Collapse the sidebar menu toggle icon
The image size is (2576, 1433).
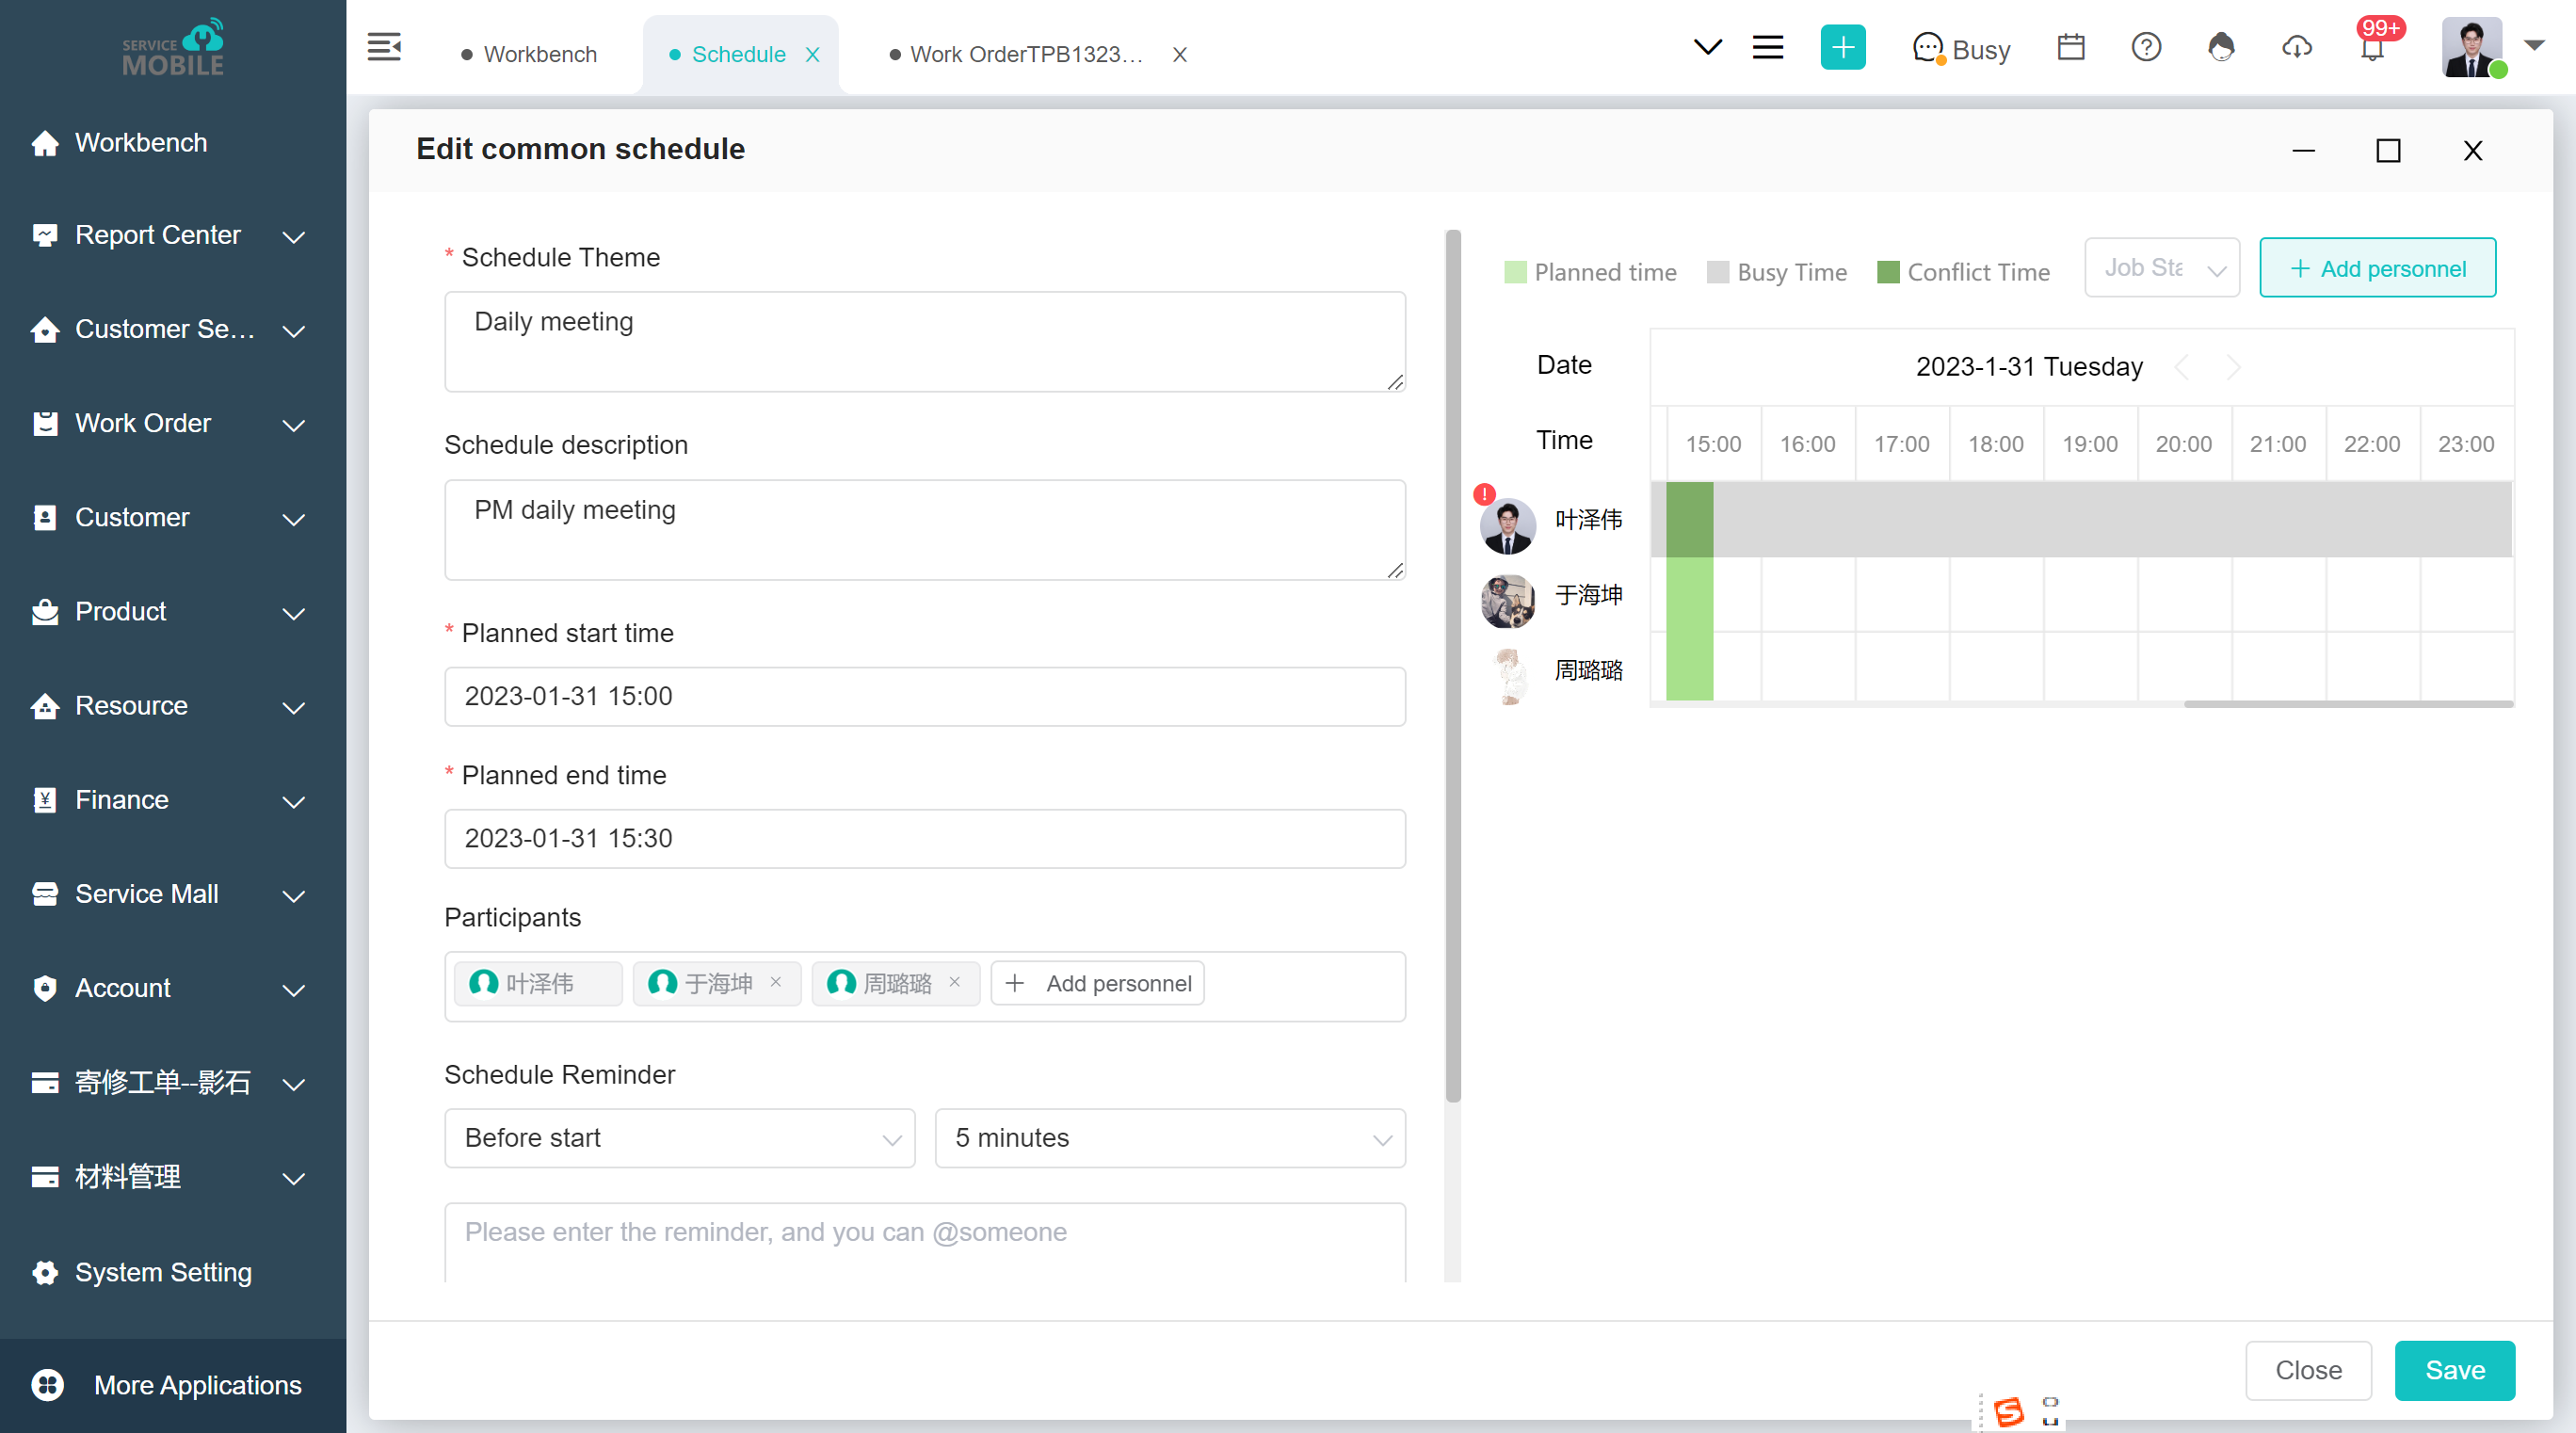point(384,47)
